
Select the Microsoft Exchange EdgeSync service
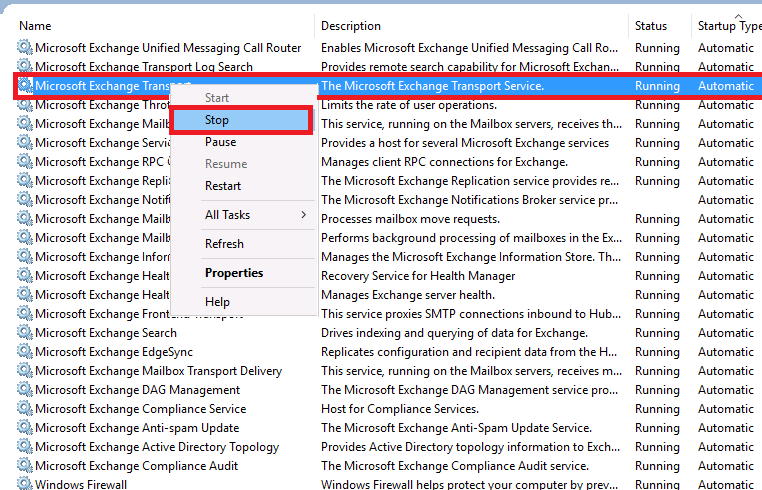(x=114, y=352)
